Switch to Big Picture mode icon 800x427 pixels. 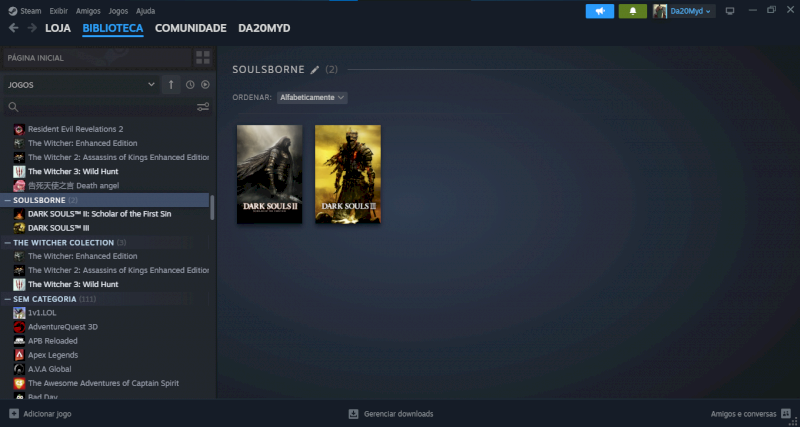(729, 11)
